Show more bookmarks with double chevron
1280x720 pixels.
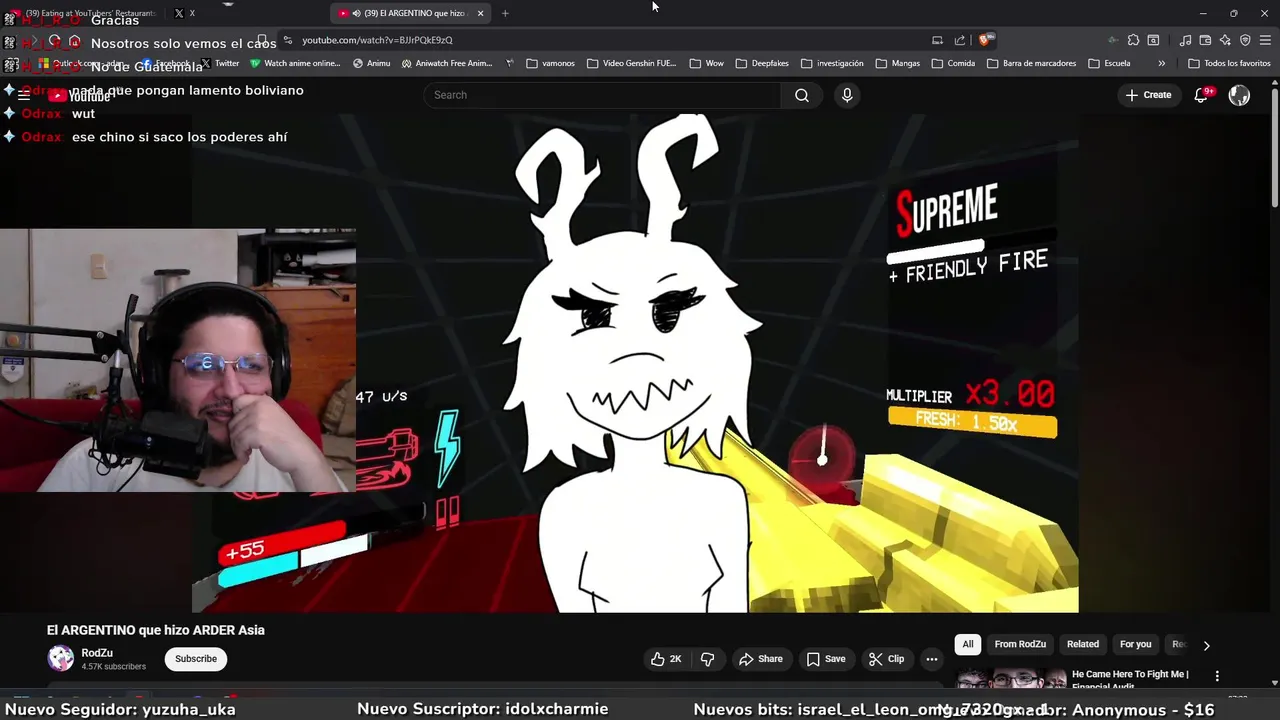(x=1161, y=63)
